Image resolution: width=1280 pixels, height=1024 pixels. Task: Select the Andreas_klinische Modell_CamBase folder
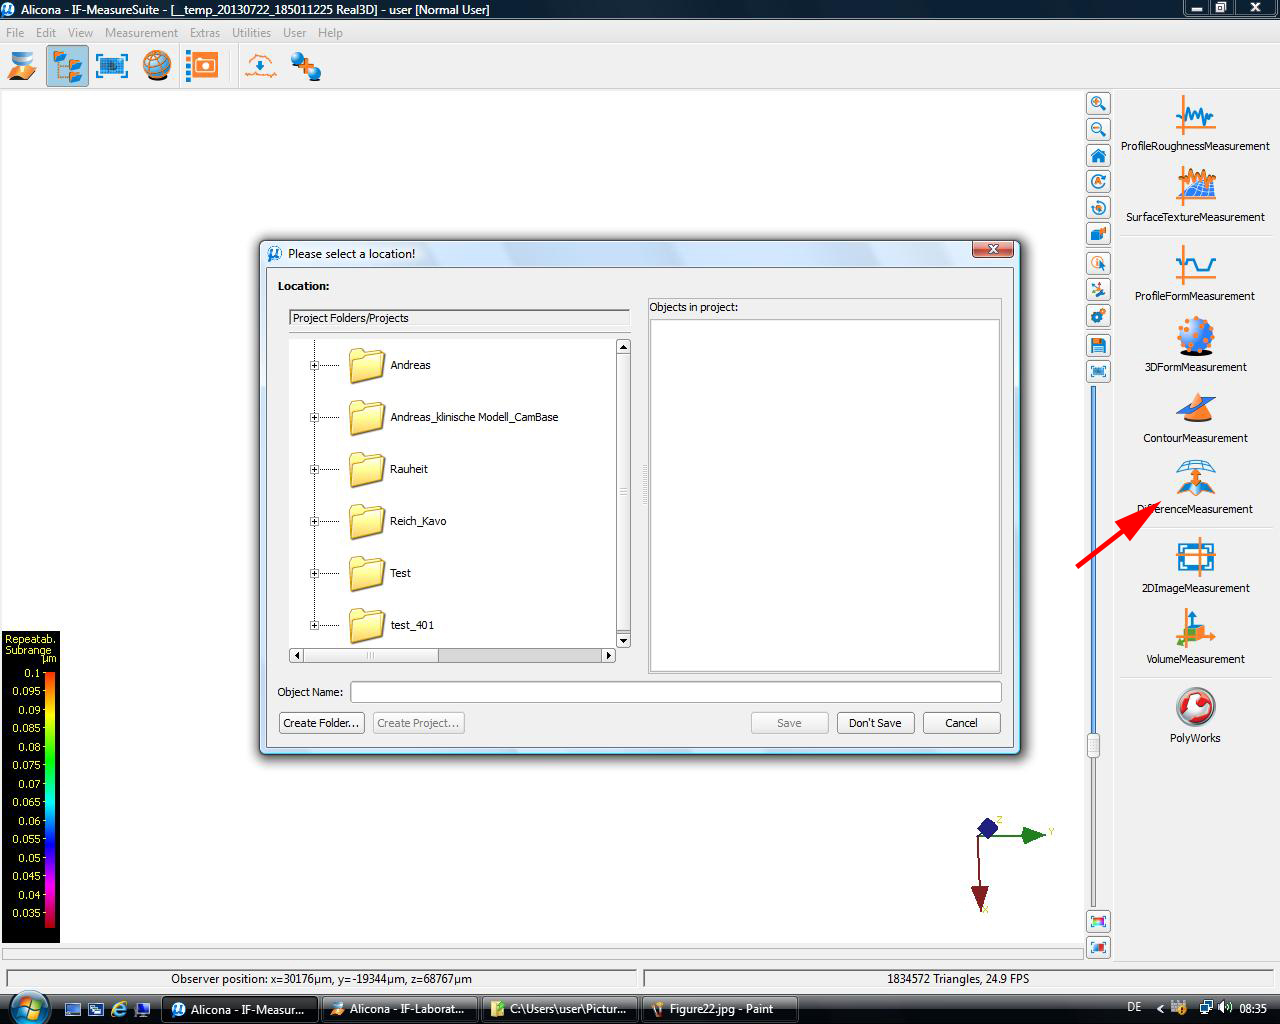tap(454, 418)
